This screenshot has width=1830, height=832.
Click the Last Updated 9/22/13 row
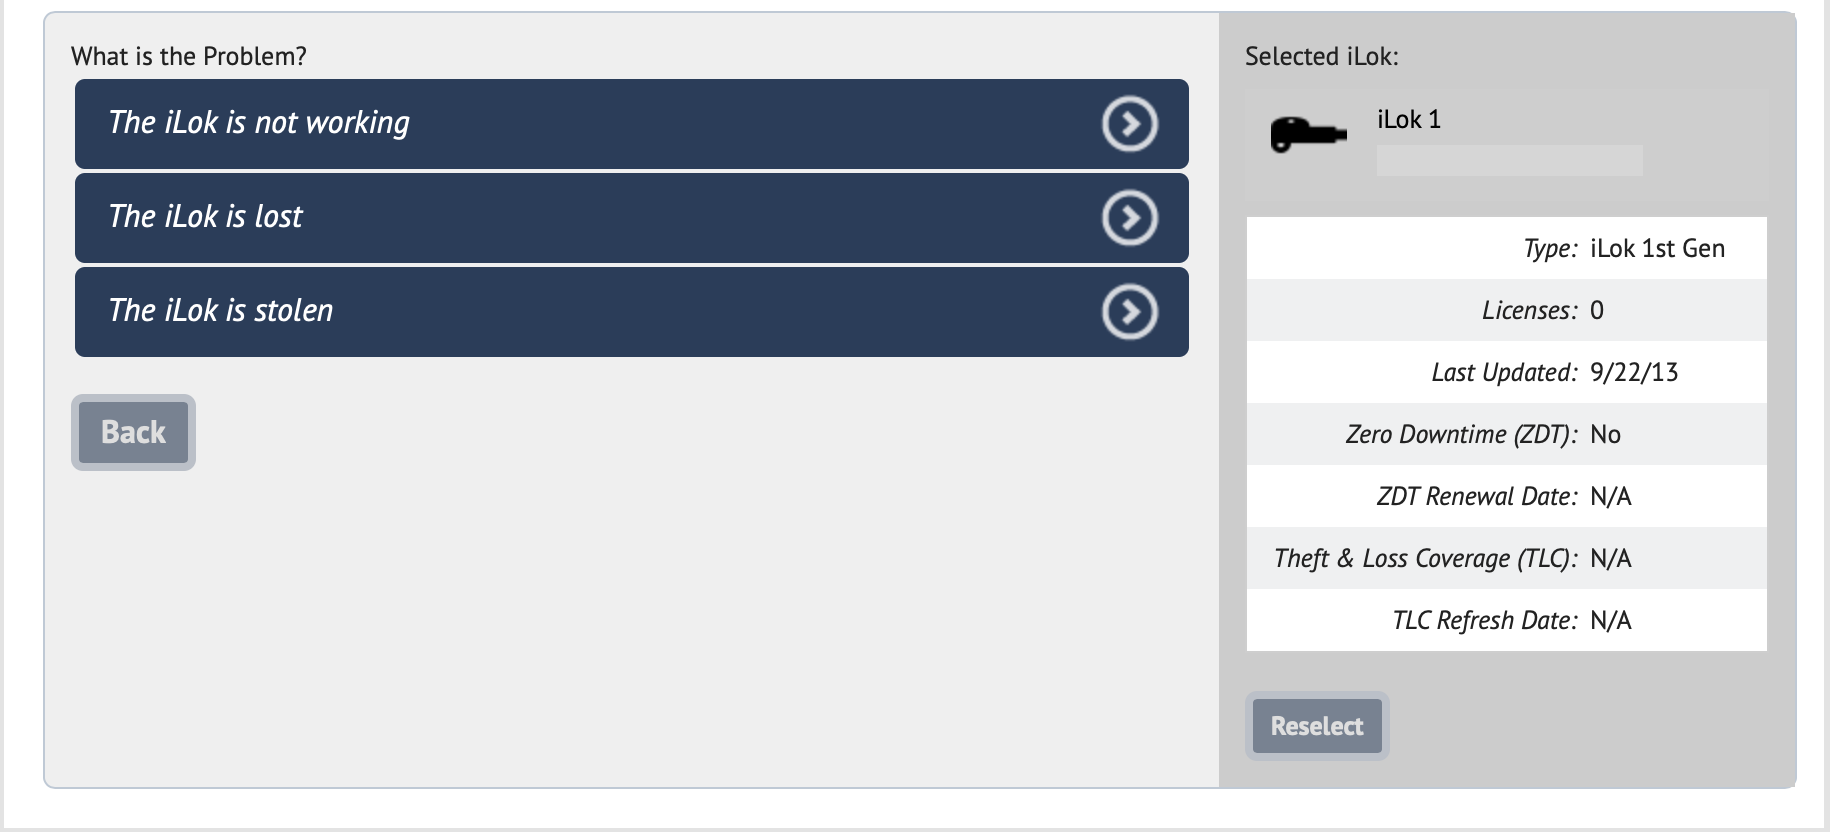tap(1507, 372)
